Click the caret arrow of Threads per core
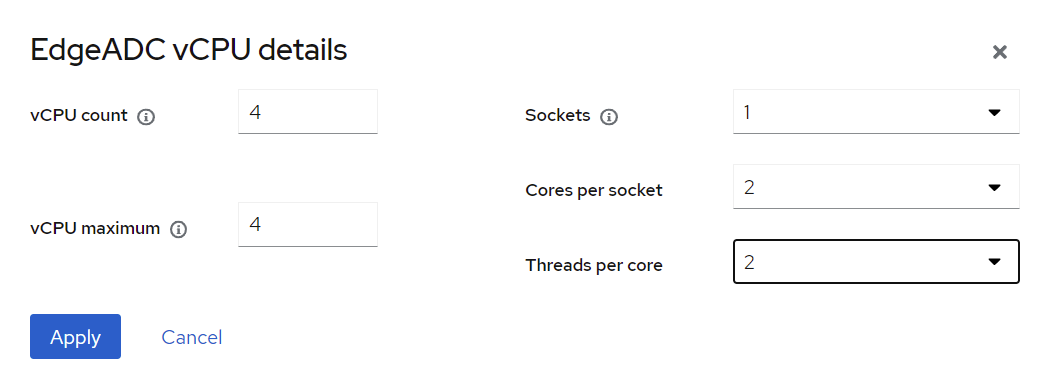Image resolution: width=1050 pixels, height=389 pixels. click(x=994, y=262)
